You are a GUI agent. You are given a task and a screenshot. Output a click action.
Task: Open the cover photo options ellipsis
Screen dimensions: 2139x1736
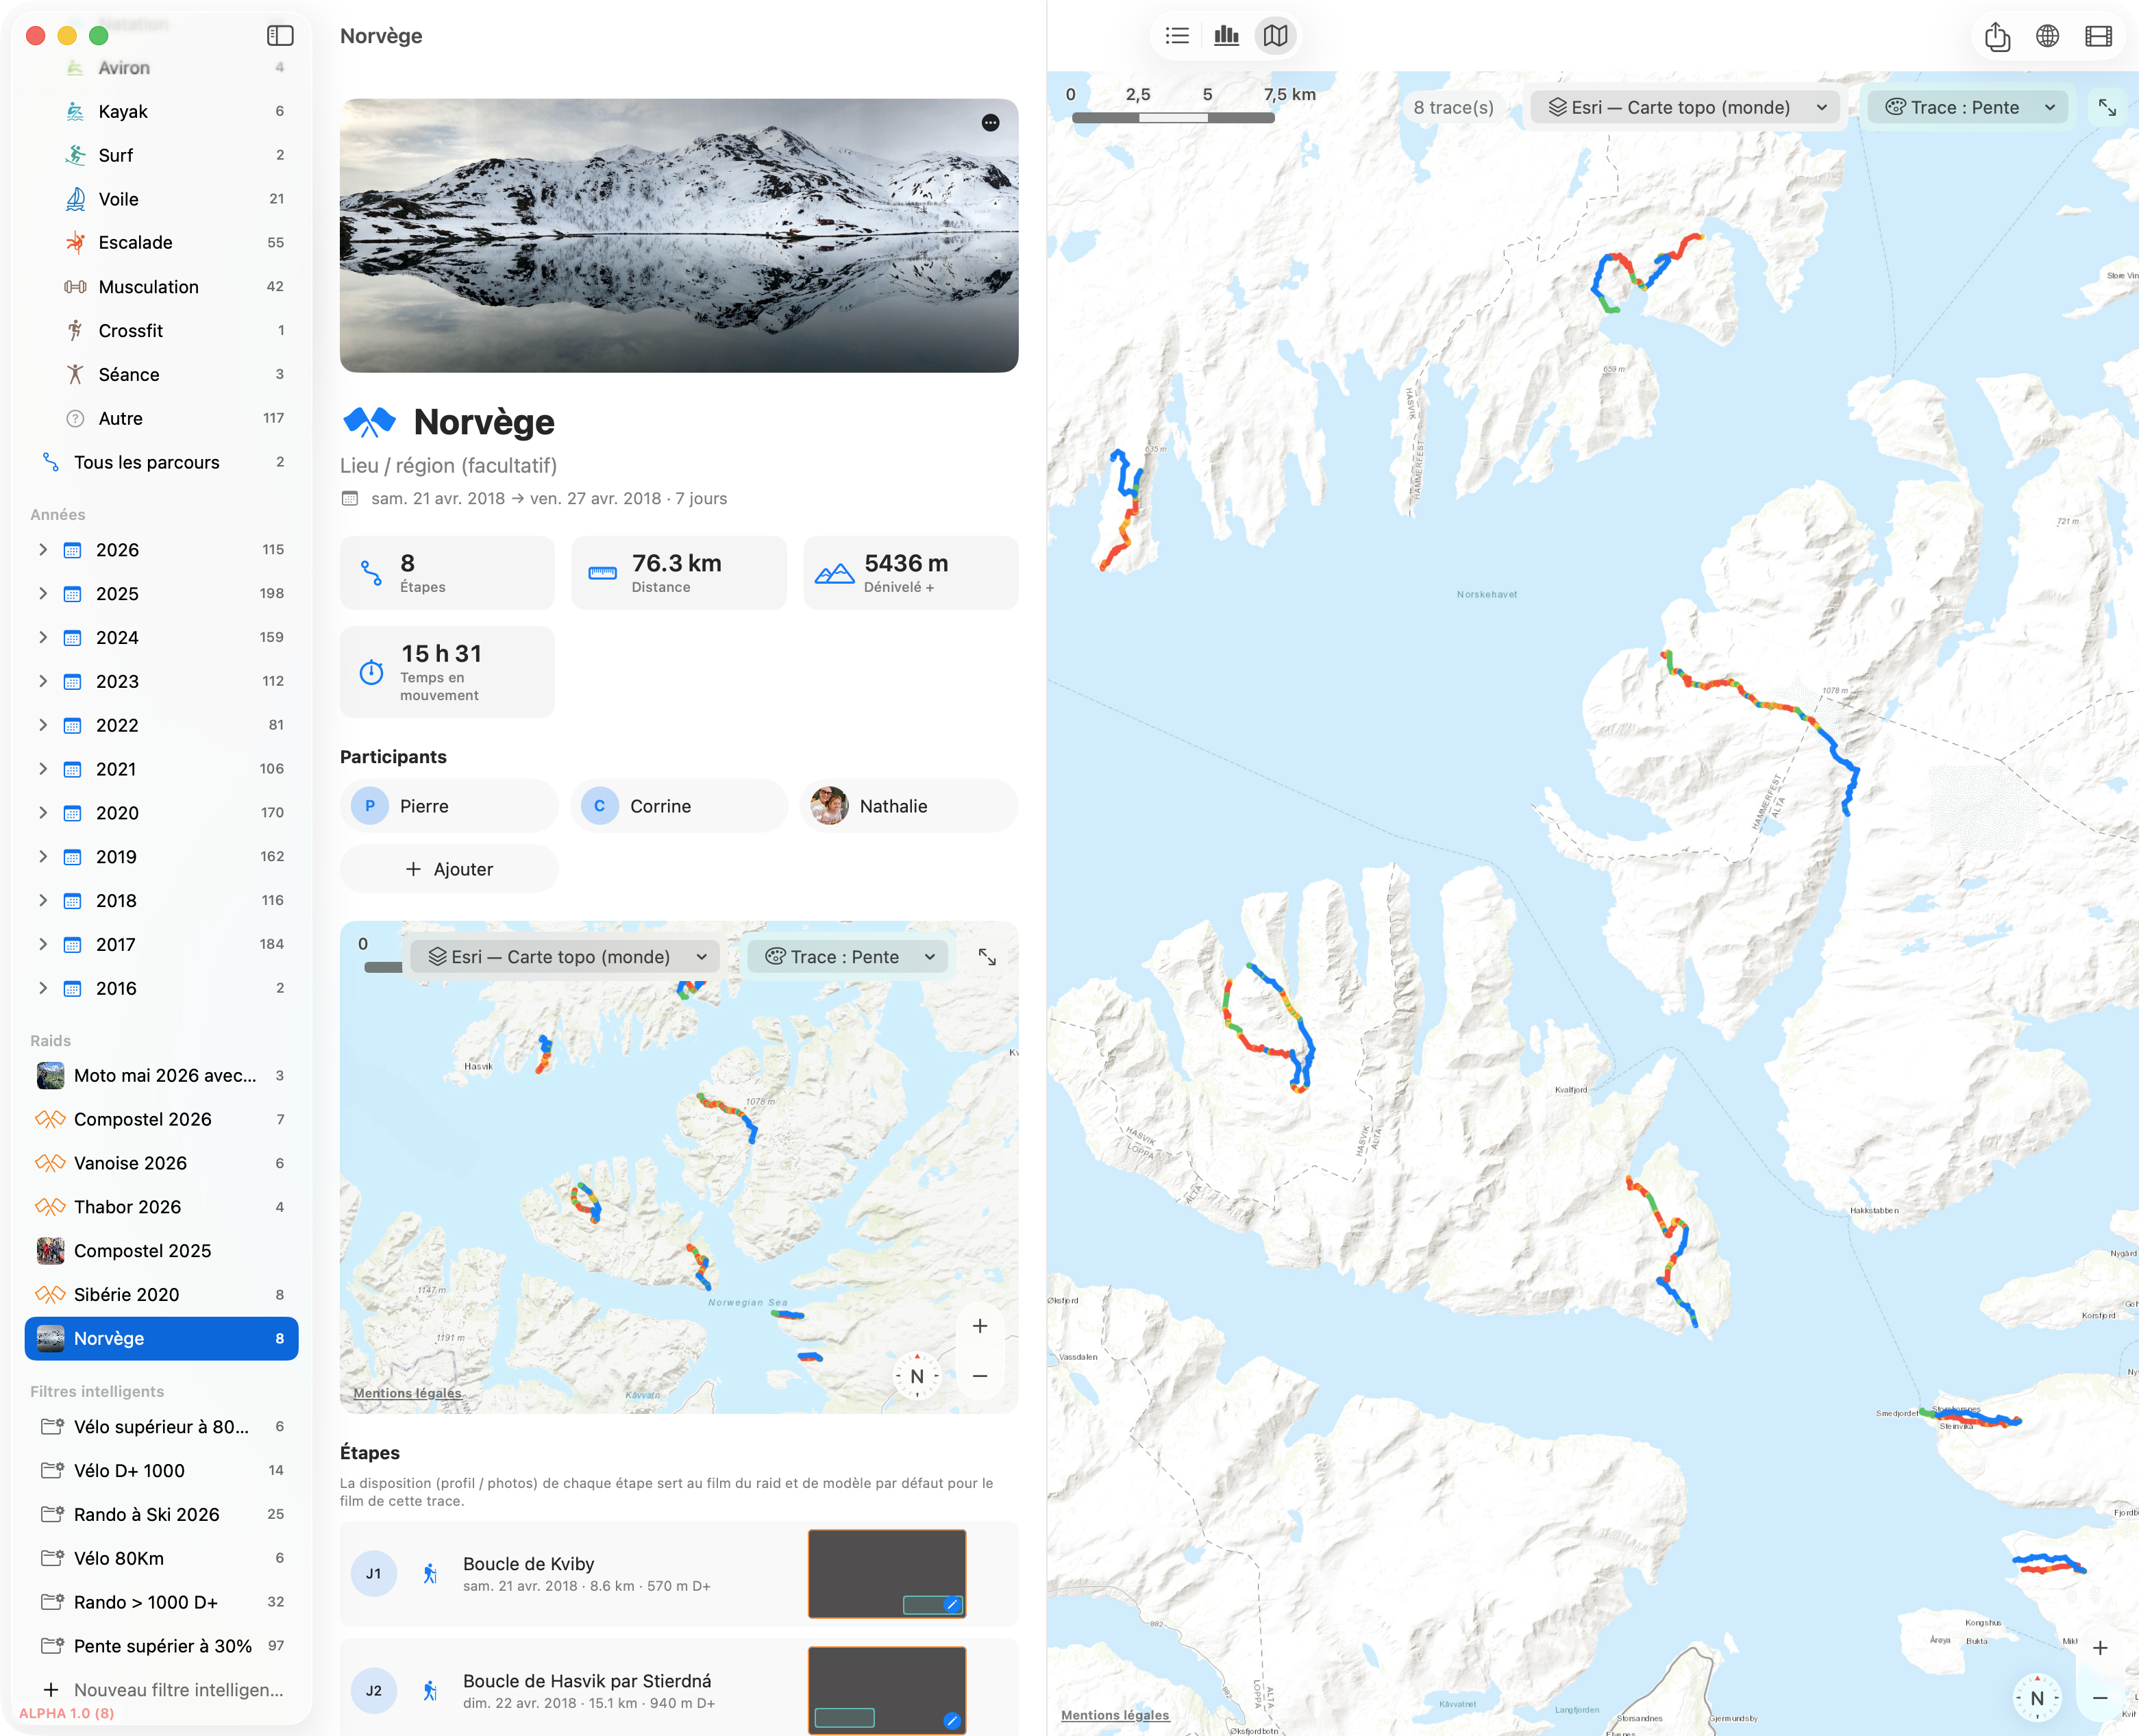pos(990,123)
